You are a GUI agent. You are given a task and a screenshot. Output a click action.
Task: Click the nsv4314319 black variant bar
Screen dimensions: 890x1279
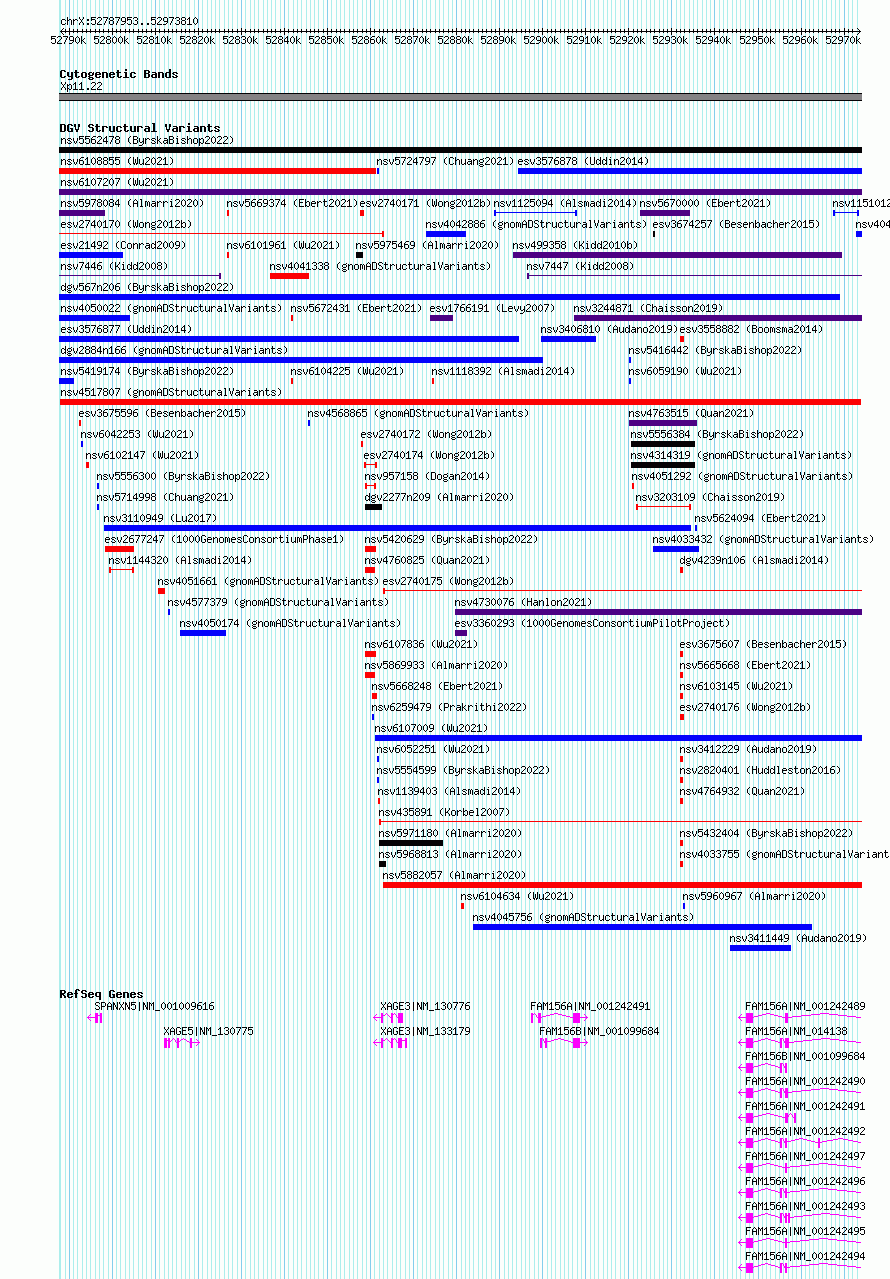[x=662, y=465]
